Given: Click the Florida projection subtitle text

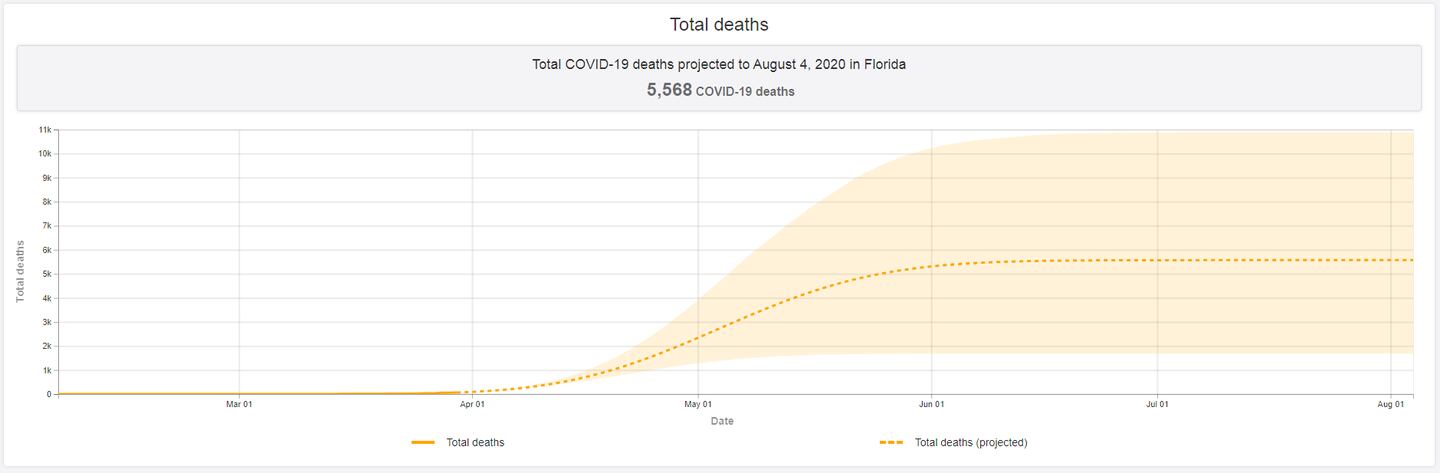Looking at the screenshot, I should point(719,64).
